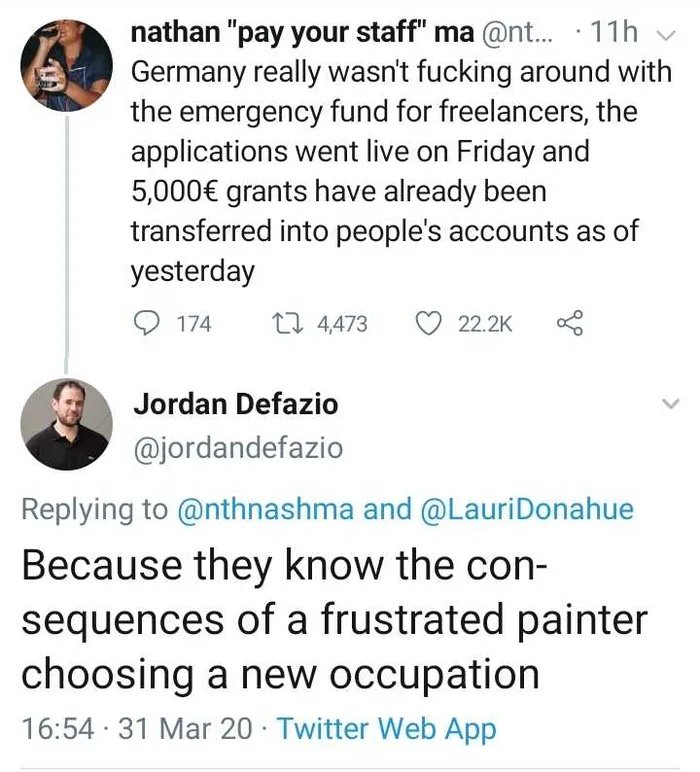Open the 11h timestamp link

click(614, 35)
